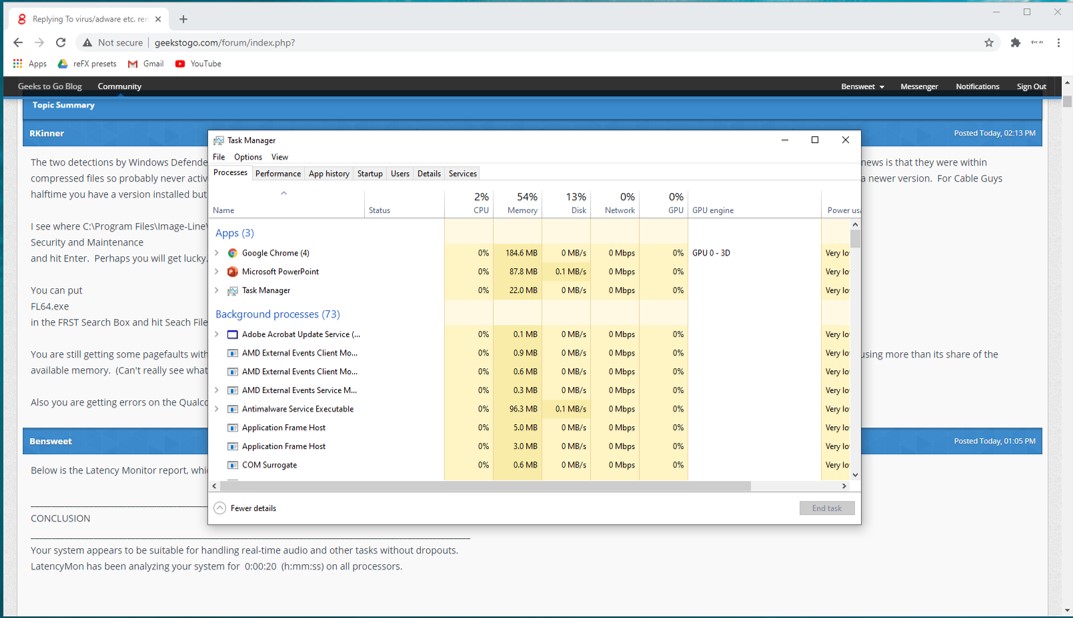Click the Fewer details link
Image resolution: width=1073 pixels, height=618 pixels.
pyautogui.click(x=253, y=508)
